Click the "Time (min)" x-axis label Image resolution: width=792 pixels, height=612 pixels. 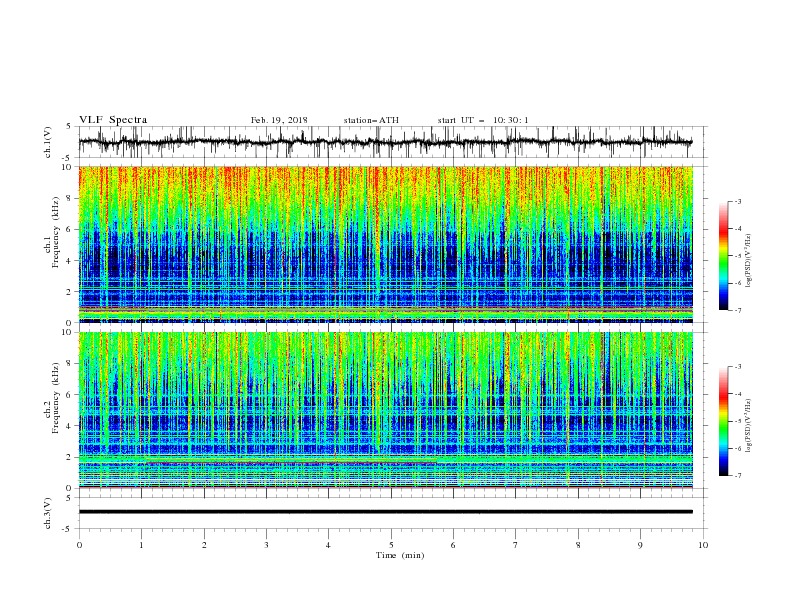(400, 555)
